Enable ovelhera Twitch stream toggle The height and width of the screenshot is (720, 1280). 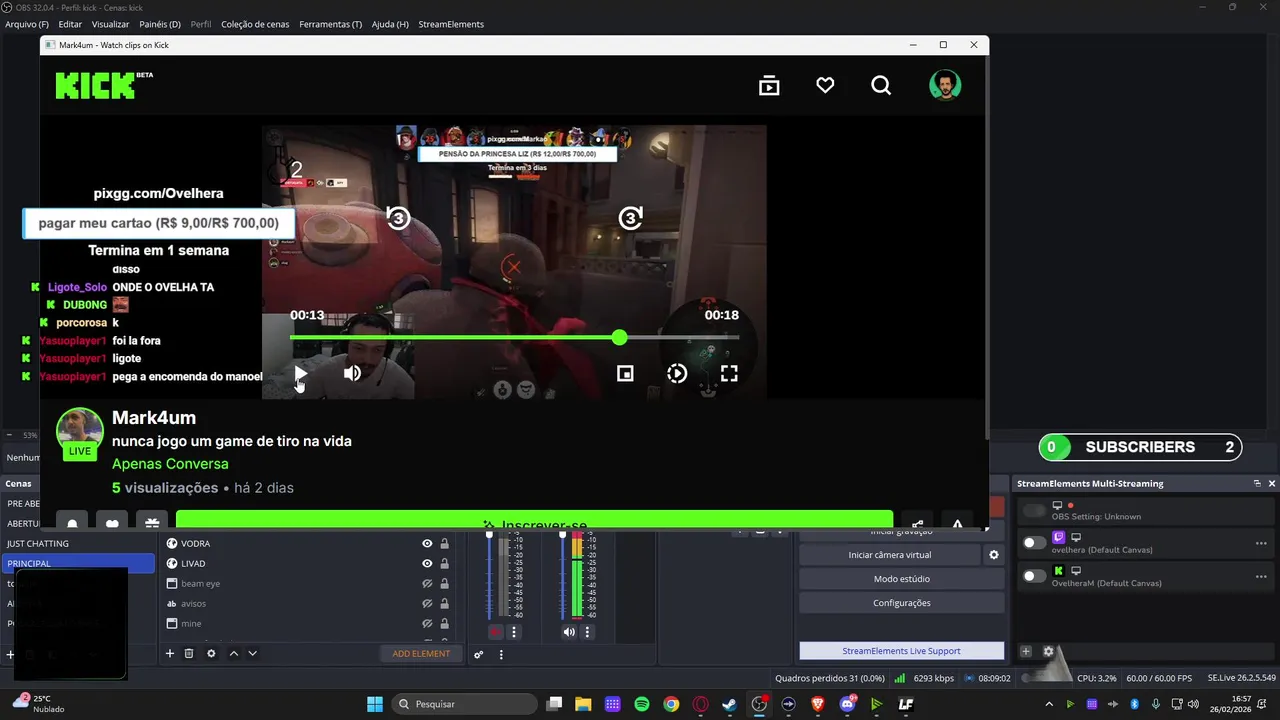(1034, 542)
